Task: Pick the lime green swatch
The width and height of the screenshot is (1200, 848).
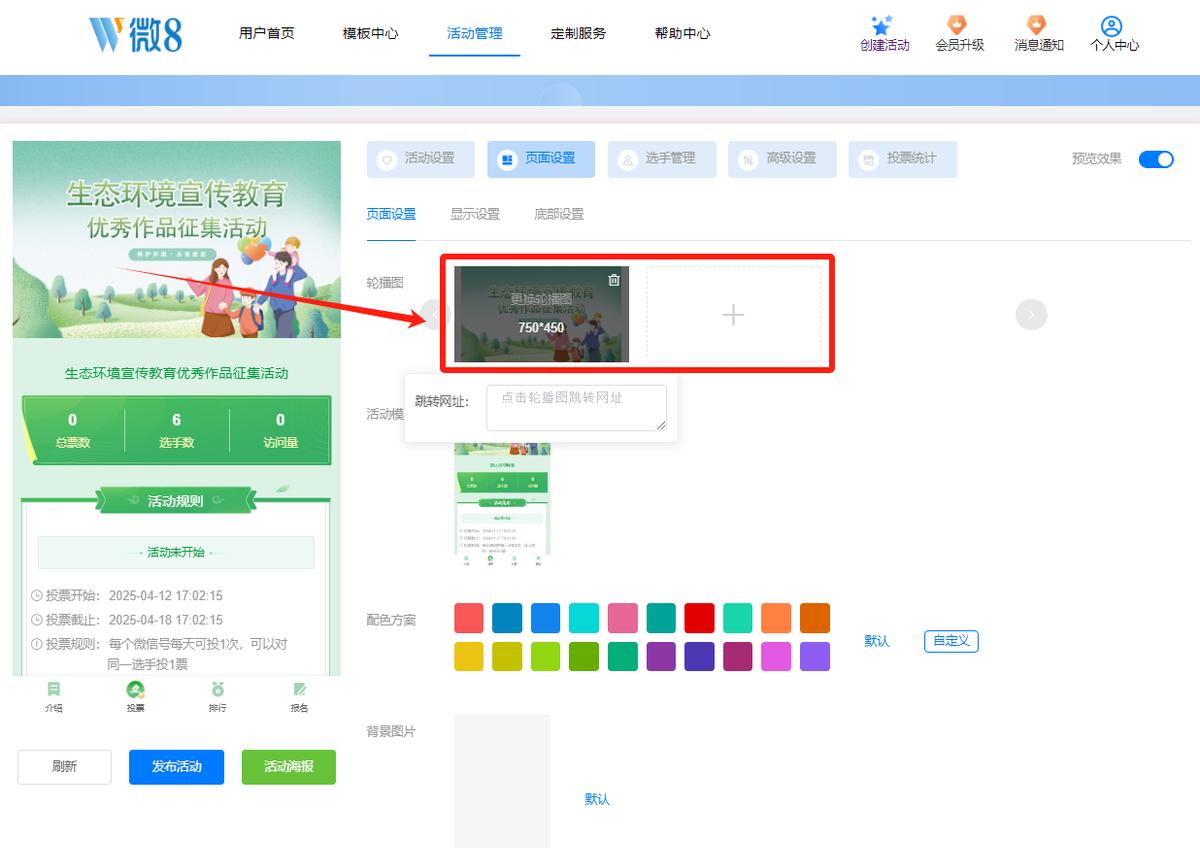Action: point(546,656)
